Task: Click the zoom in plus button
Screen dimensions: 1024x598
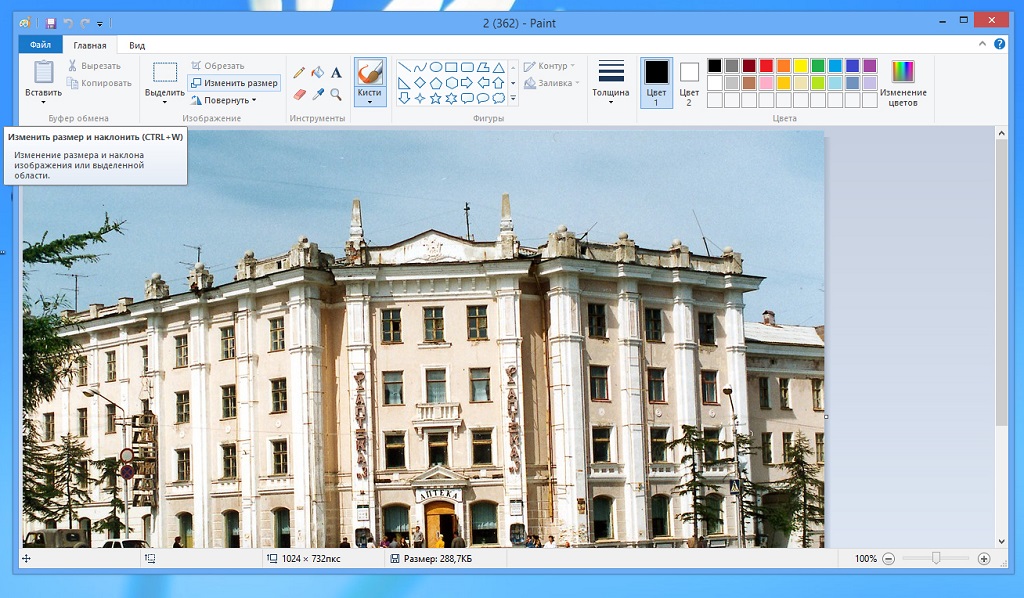Action: coord(984,559)
